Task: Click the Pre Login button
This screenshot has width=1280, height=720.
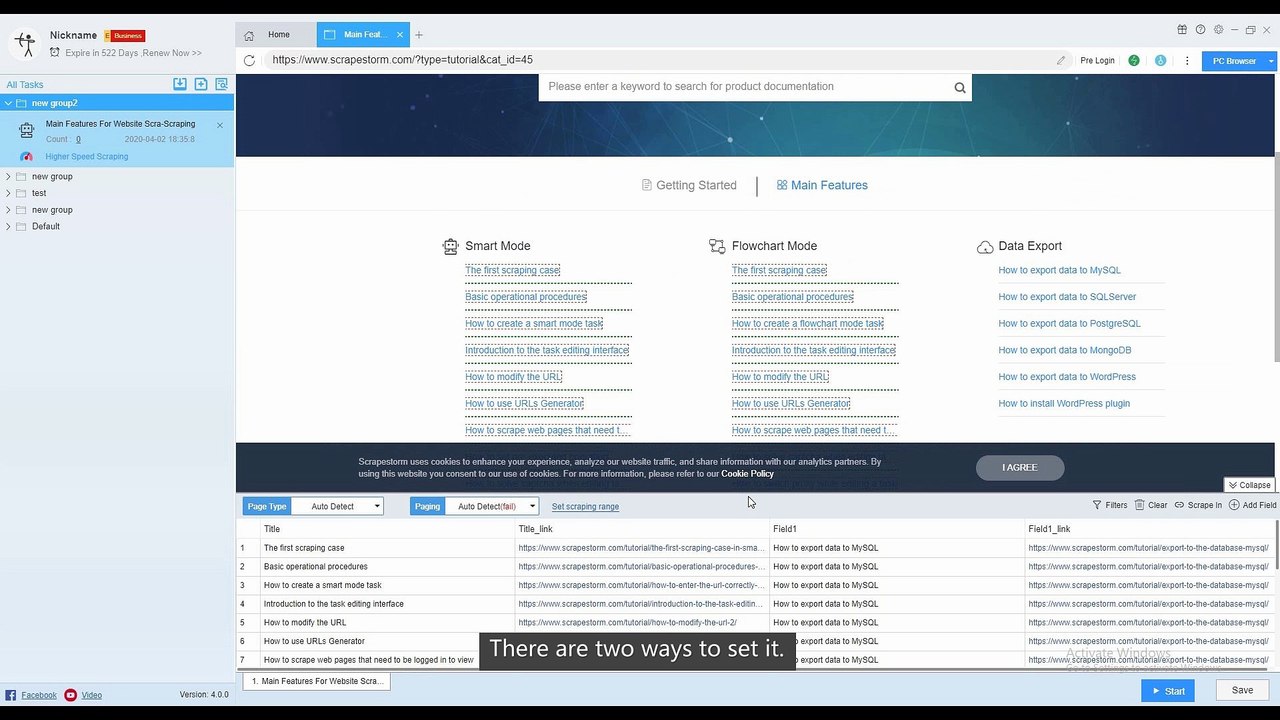Action: tap(1097, 61)
